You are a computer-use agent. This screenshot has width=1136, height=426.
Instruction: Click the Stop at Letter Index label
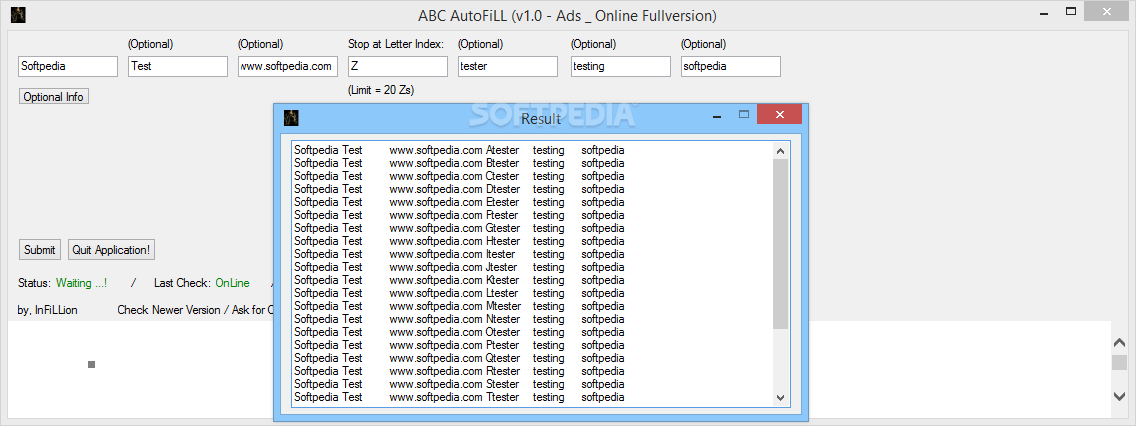coord(396,44)
